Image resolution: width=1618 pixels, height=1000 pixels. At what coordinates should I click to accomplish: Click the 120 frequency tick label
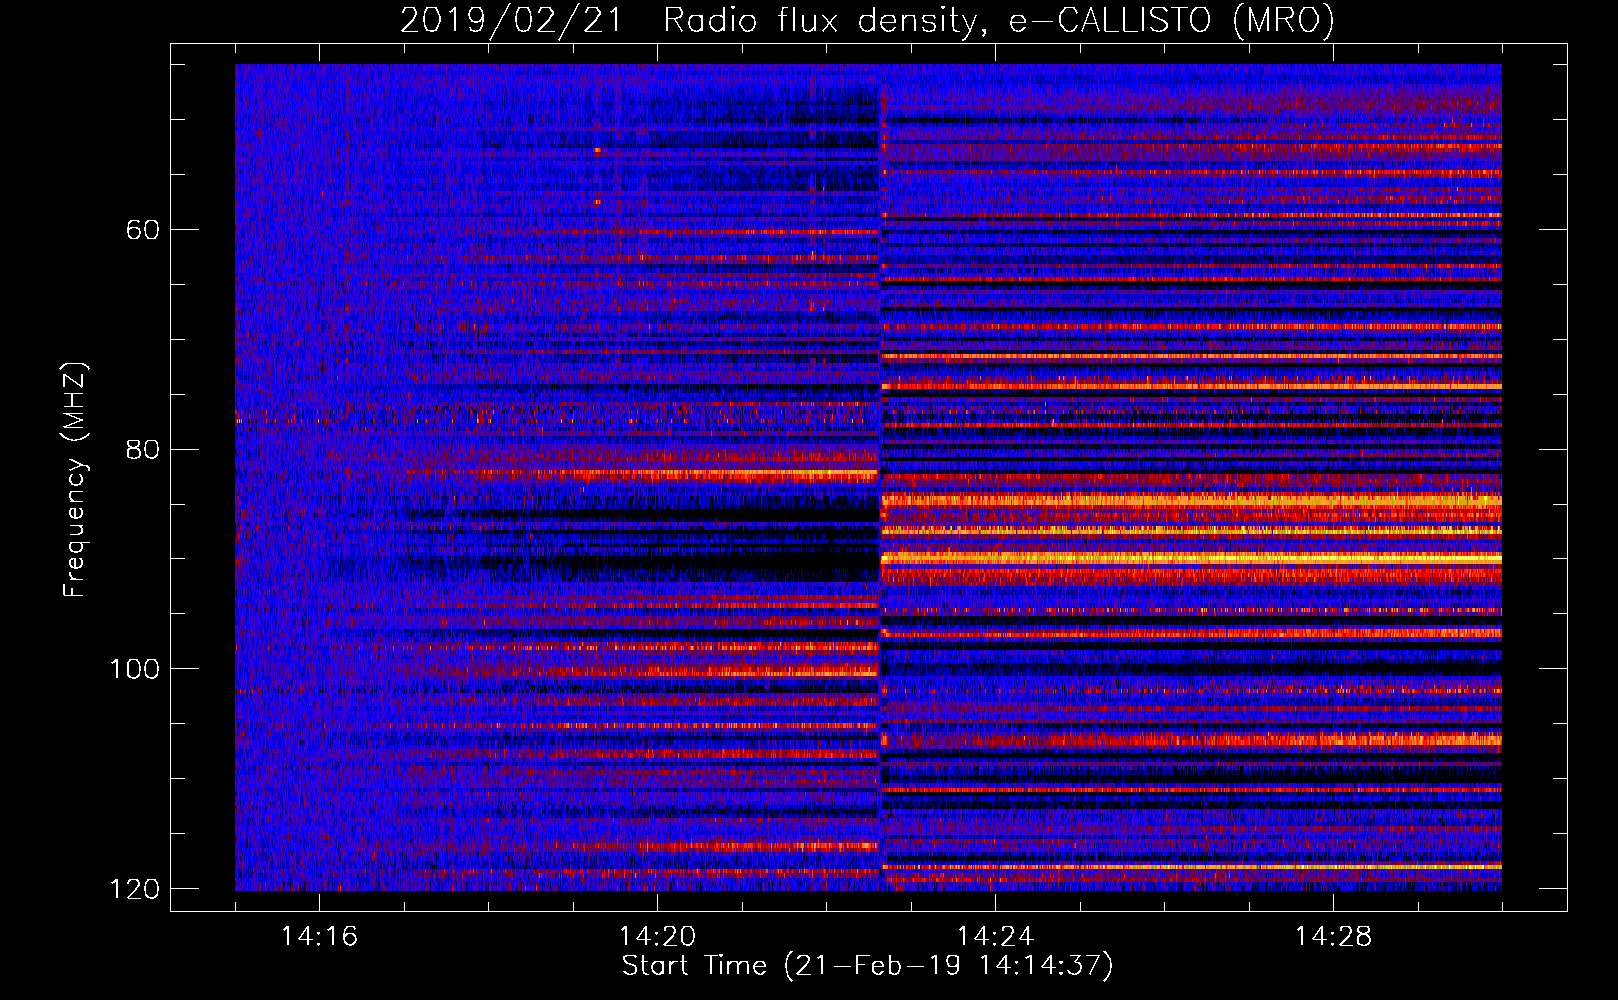[x=134, y=889]
